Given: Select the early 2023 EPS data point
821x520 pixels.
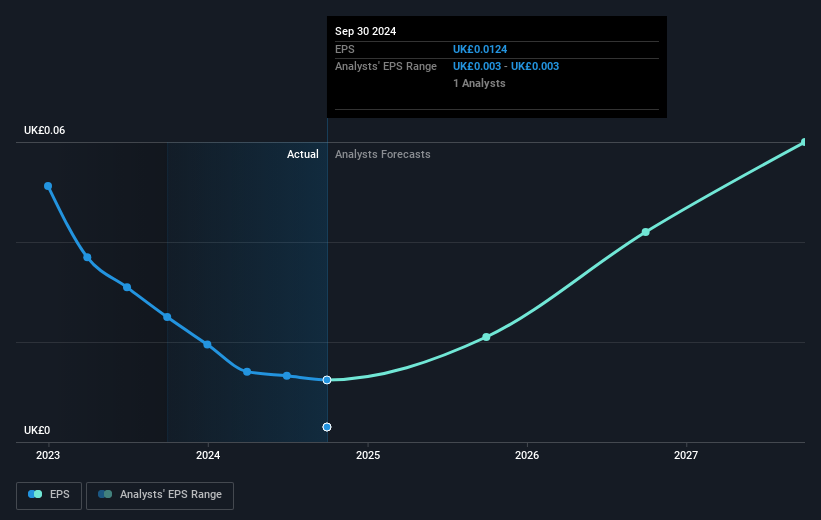Looking at the screenshot, I should click(48, 186).
